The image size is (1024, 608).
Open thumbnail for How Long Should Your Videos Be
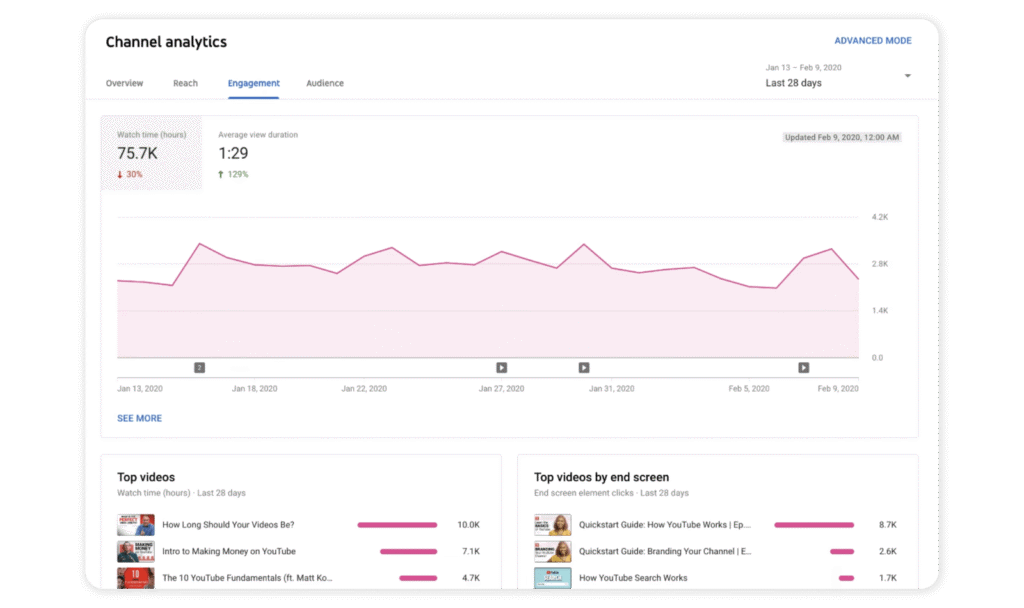tap(135, 525)
